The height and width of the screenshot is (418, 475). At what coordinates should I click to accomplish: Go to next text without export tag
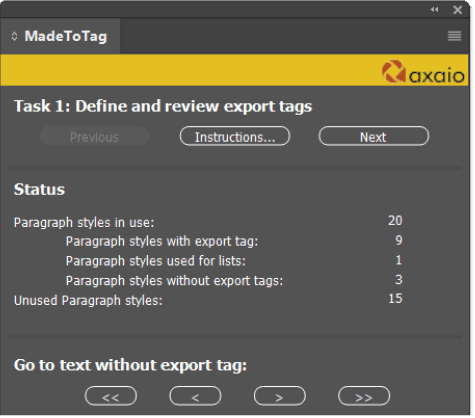point(279,397)
